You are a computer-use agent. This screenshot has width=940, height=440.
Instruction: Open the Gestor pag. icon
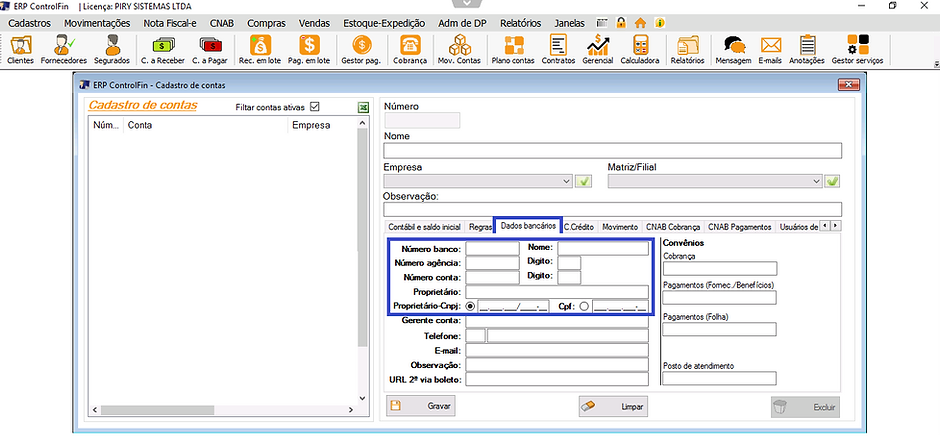pyautogui.click(x=361, y=50)
